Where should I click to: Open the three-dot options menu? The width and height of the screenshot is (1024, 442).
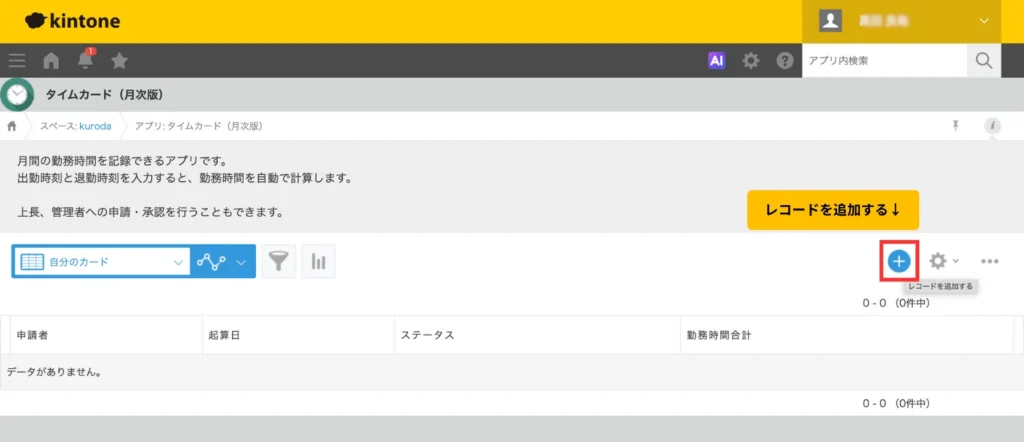(x=990, y=261)
